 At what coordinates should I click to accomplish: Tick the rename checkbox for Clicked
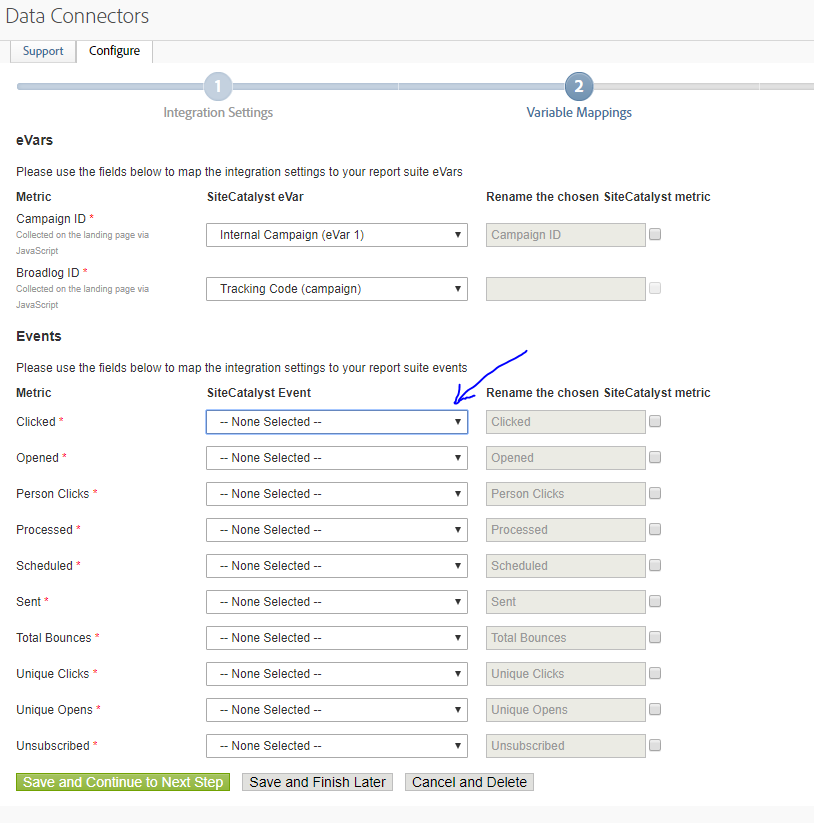(655, 422)
